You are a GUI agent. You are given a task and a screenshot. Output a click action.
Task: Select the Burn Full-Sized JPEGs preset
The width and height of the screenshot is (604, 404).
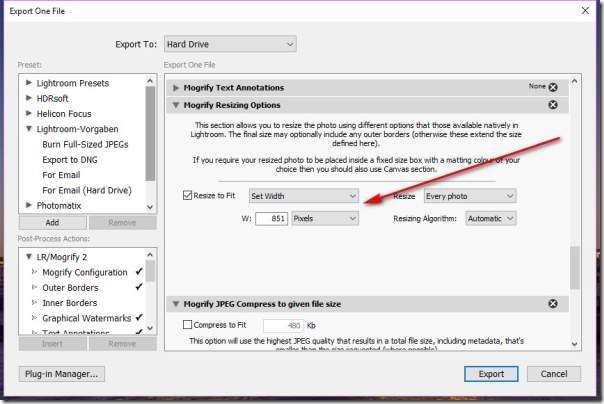[85, 144]
